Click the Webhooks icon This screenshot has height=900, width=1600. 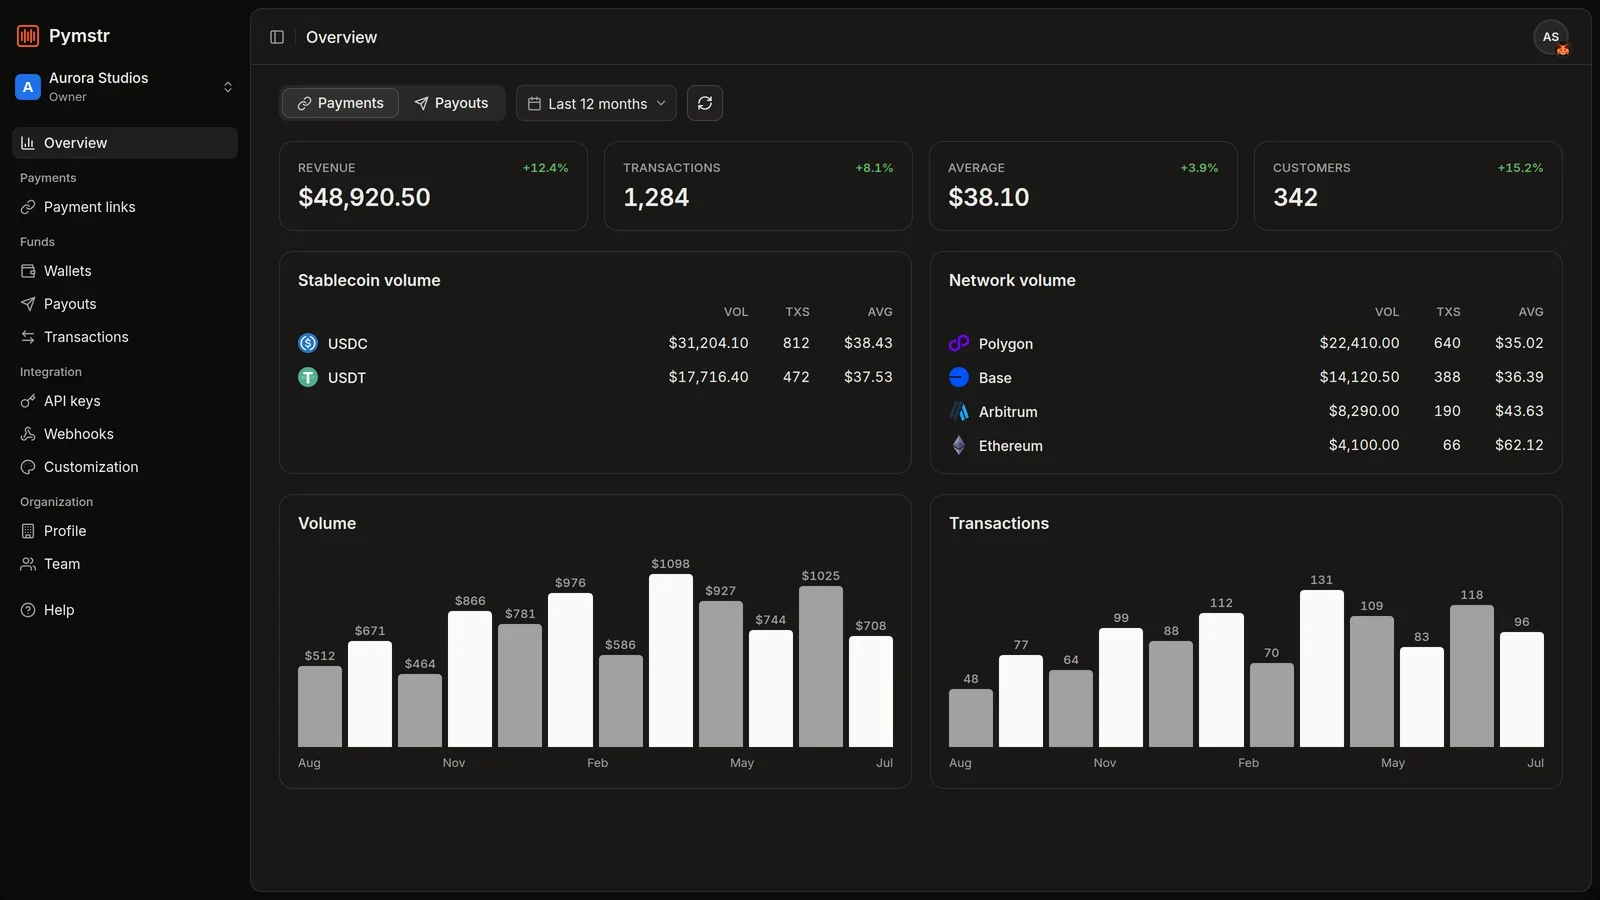point(28,434)
